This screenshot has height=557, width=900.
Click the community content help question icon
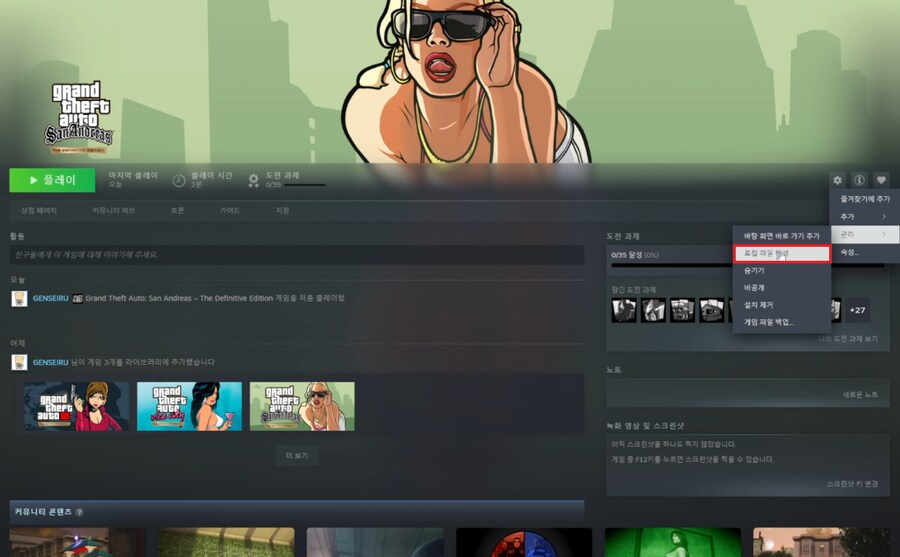pos(79,512)
